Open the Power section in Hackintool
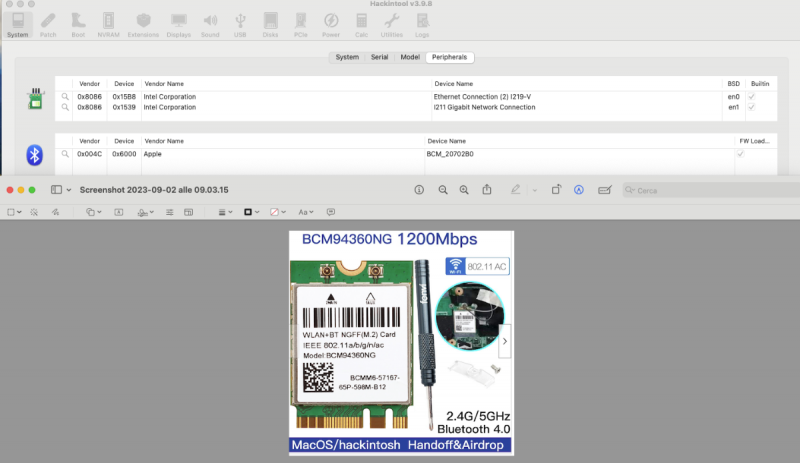This screenshot has width=800, height=463. coord(331,25)
